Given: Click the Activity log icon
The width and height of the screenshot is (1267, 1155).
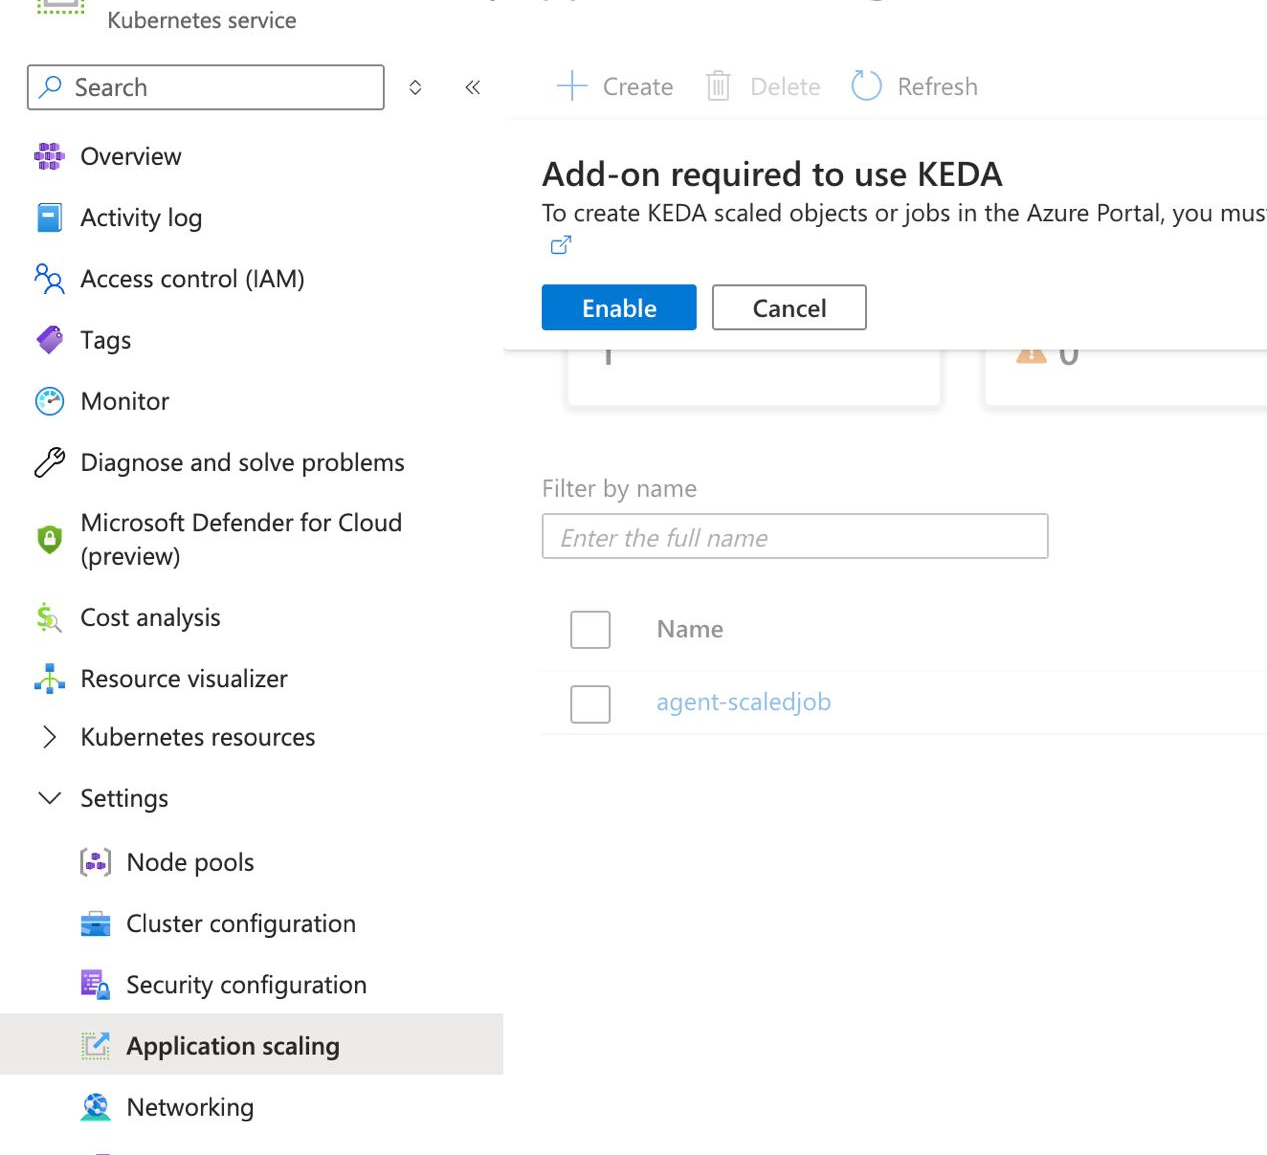Looking at the screenshot, I should coord(49,217).
